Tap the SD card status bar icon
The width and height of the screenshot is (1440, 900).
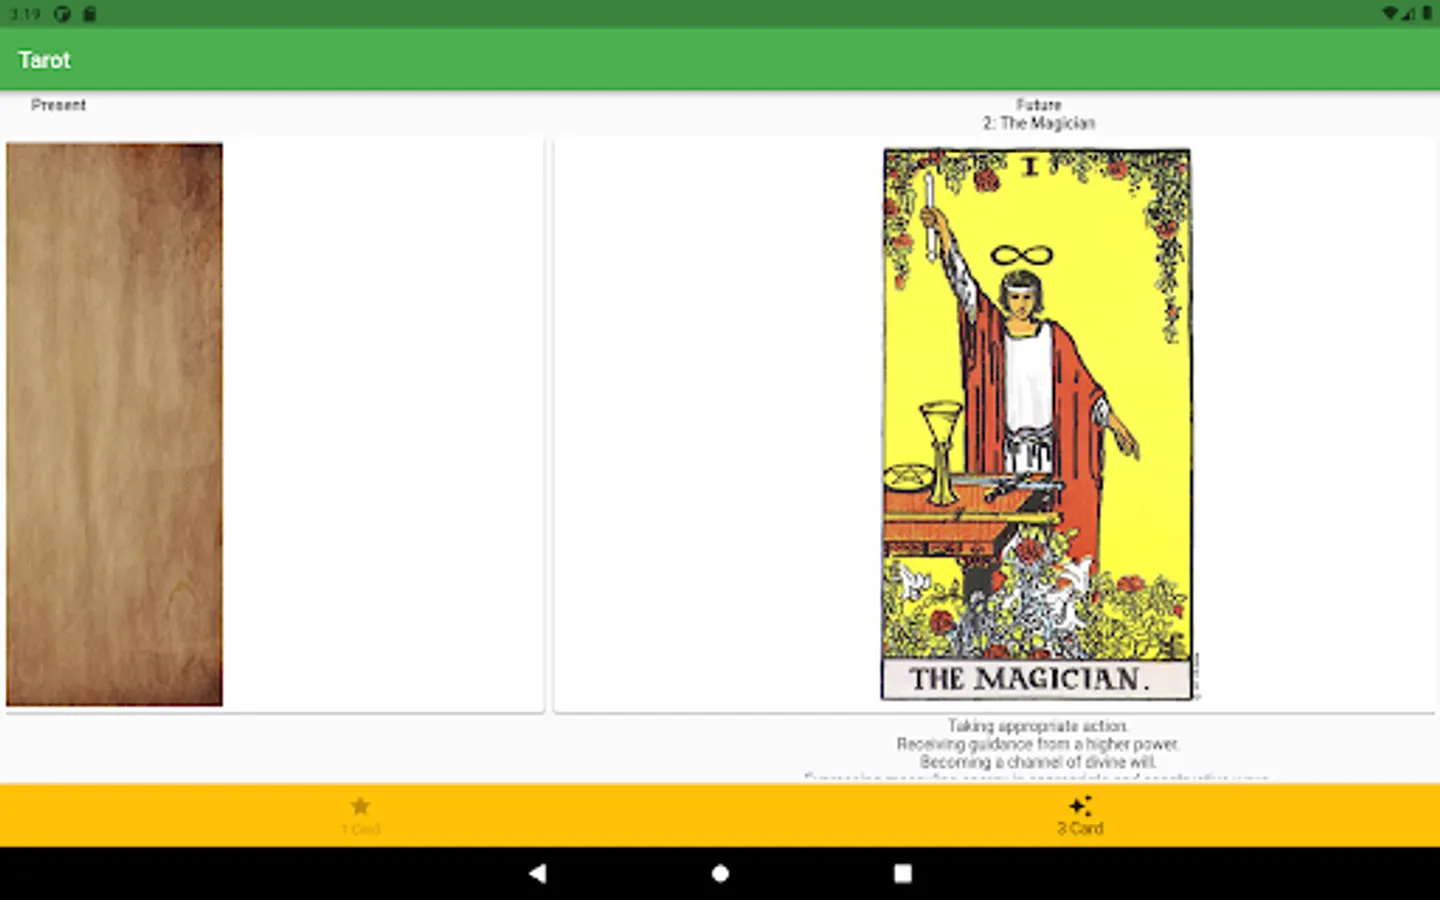coord(89,14)
